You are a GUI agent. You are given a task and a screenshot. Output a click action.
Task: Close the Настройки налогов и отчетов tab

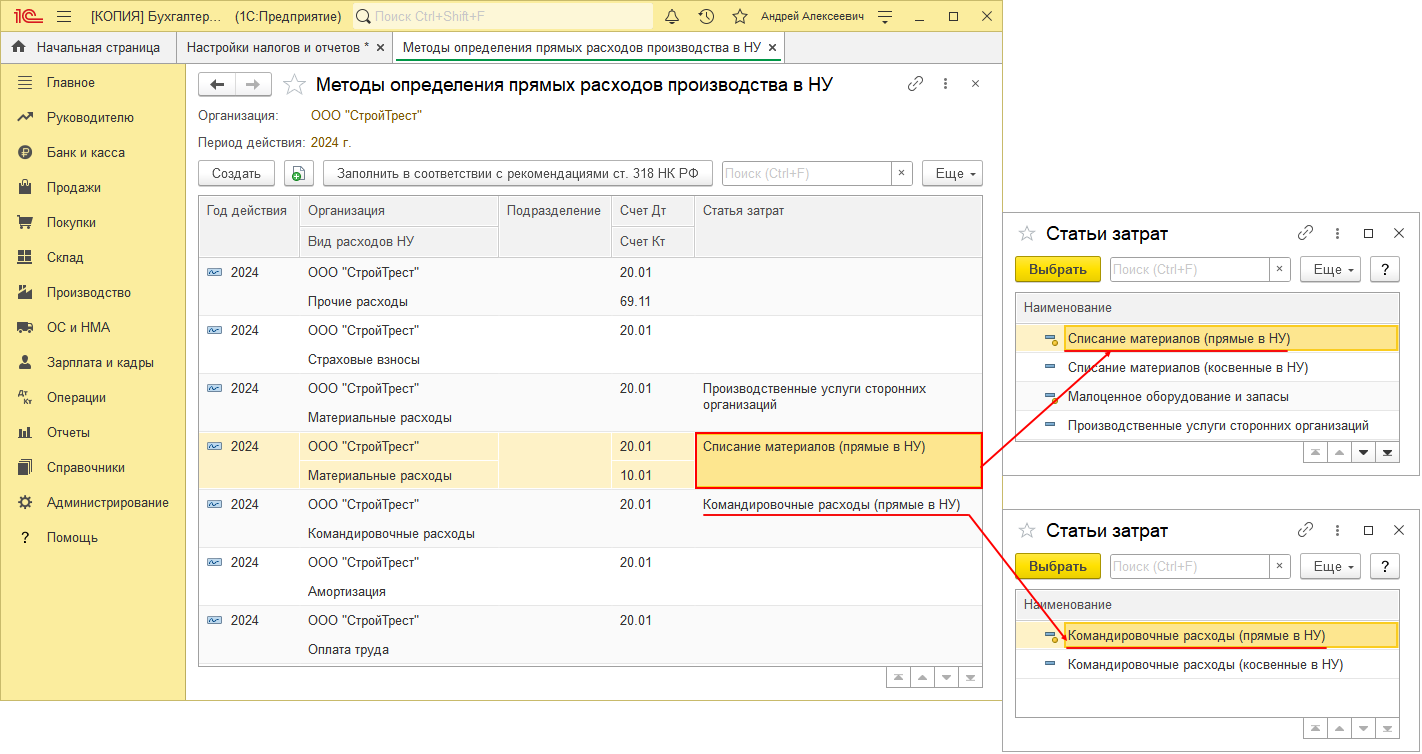pyautogui.click(x=379, y=47)
